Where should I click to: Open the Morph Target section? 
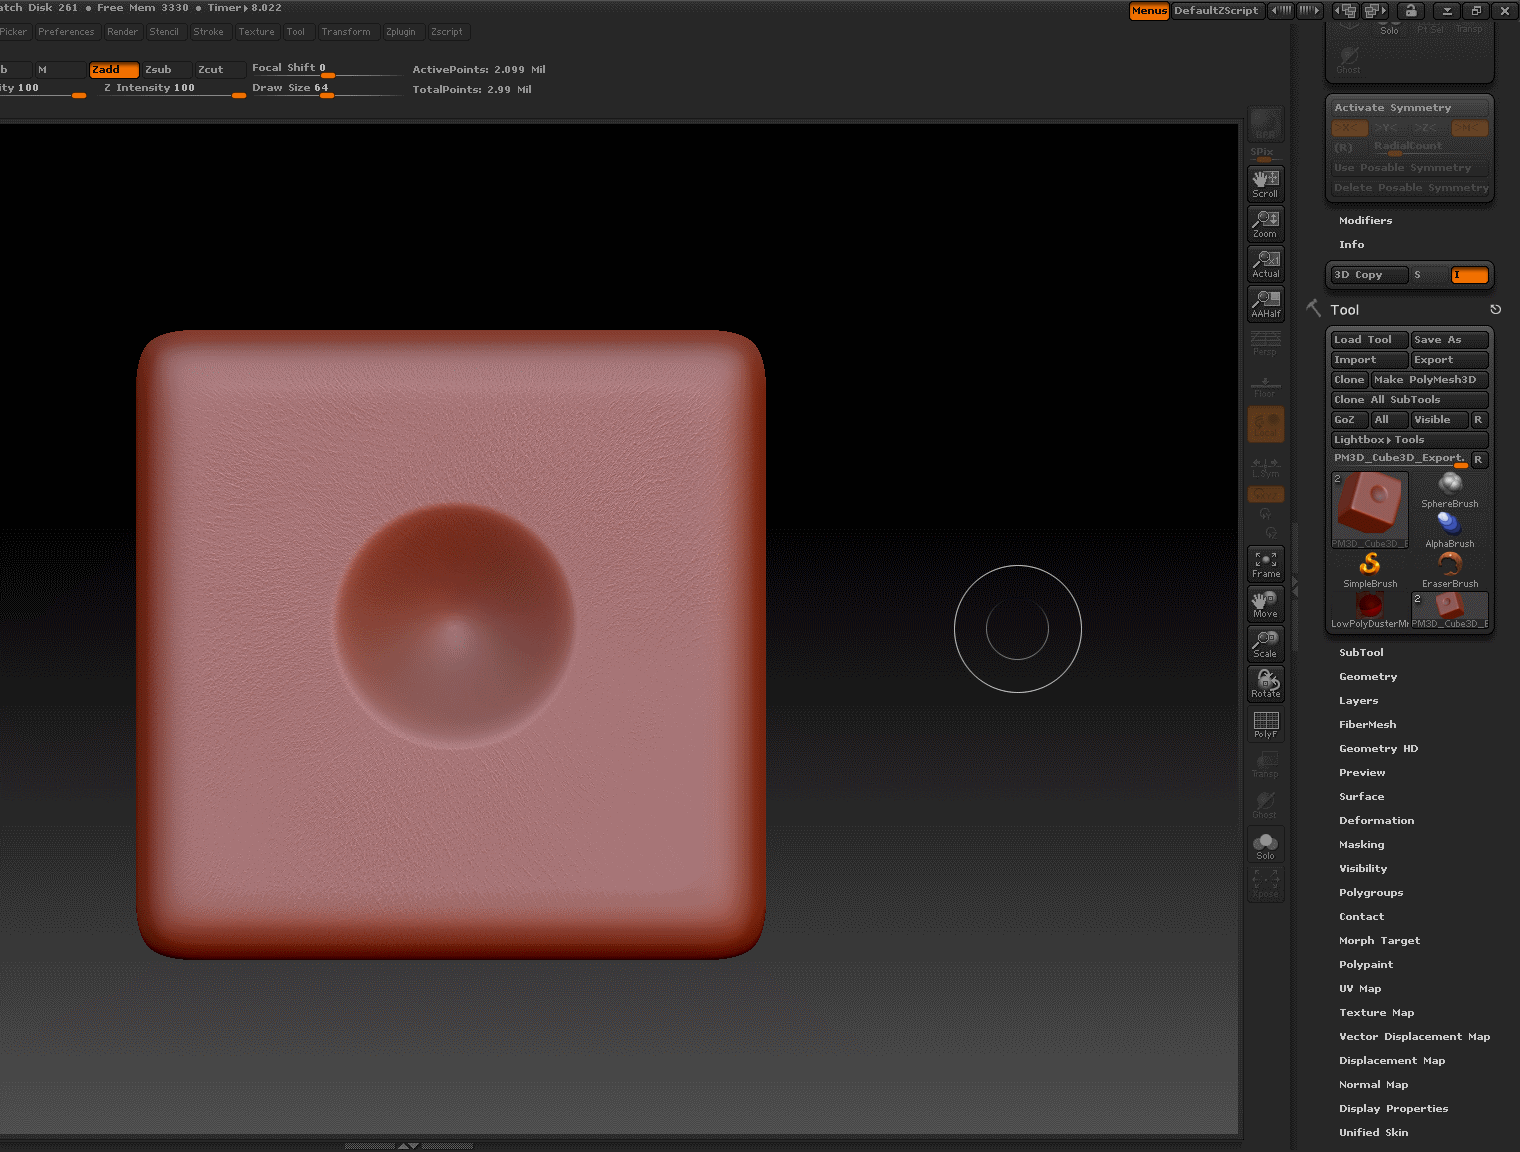(x=1379, y=940)
